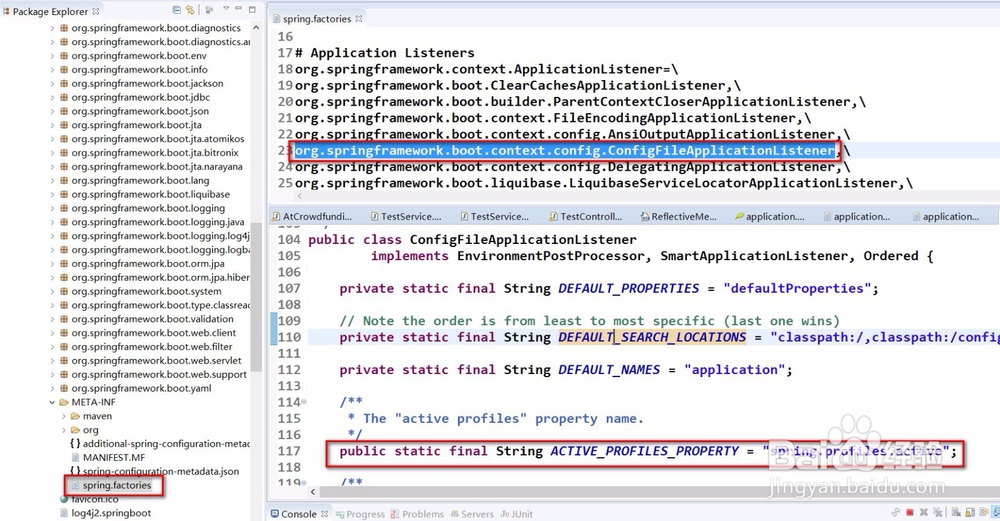
Task: Click package icon of org.springframework.boot.web.filter
Action: coord(64,347)
